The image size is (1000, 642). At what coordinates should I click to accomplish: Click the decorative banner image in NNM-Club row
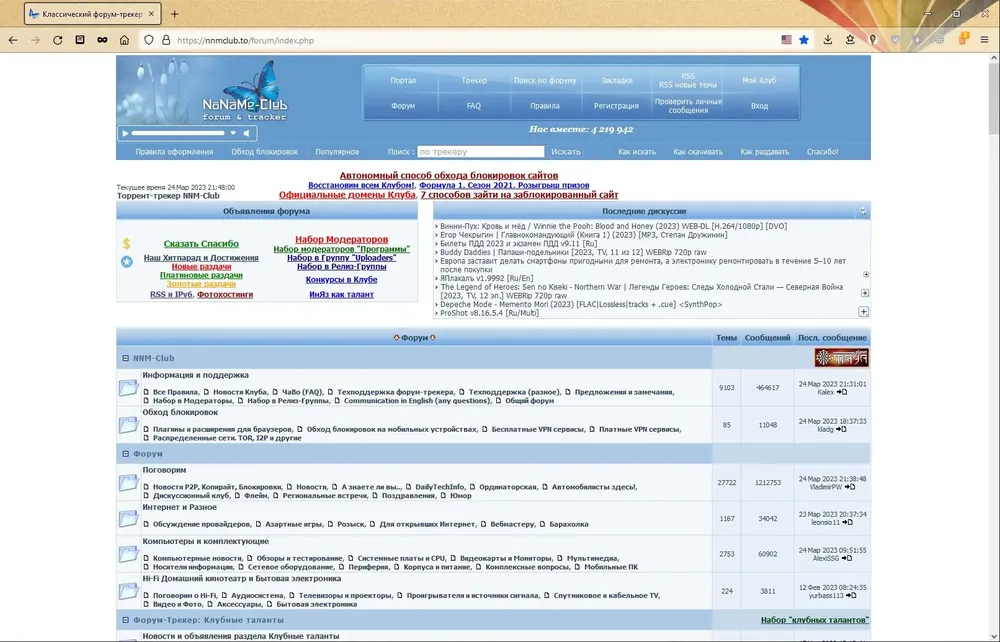[x=841, y=358]
